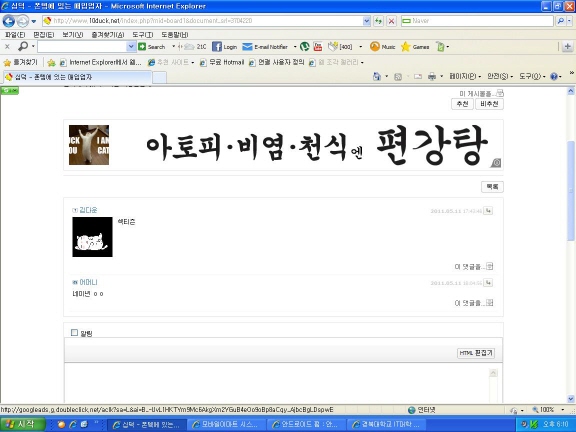Open the 페이지(P) dropdown menu
The width and height of the screenshot is (576, 432).
point(465,76)
